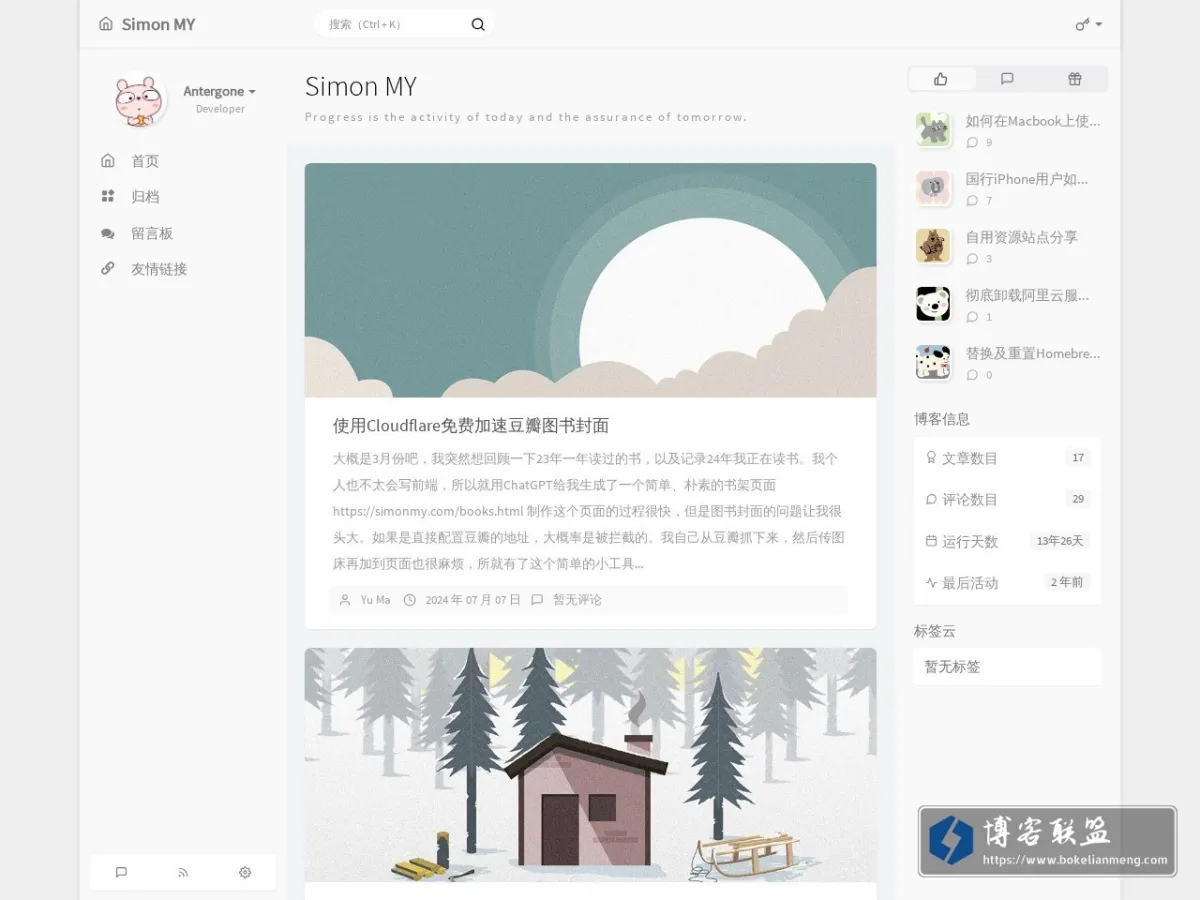Click the 留言板 chat bubbles icon
1200x900 pixels.
pyautogui.click(x=108, y=233)
